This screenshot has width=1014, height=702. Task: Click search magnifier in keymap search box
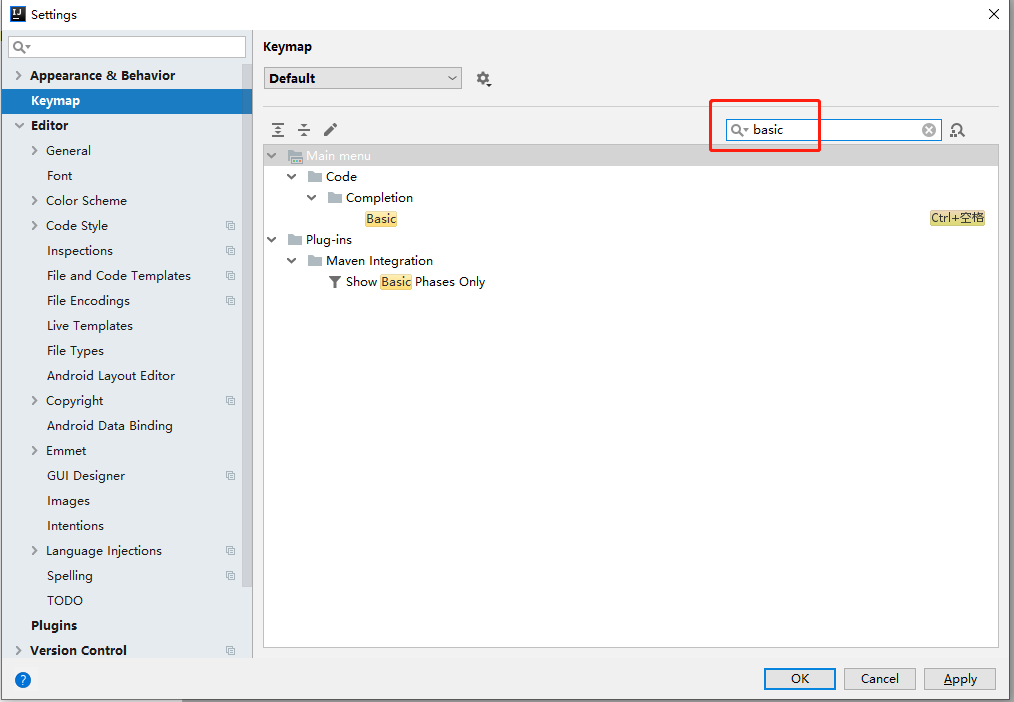(x=739, y=130)
